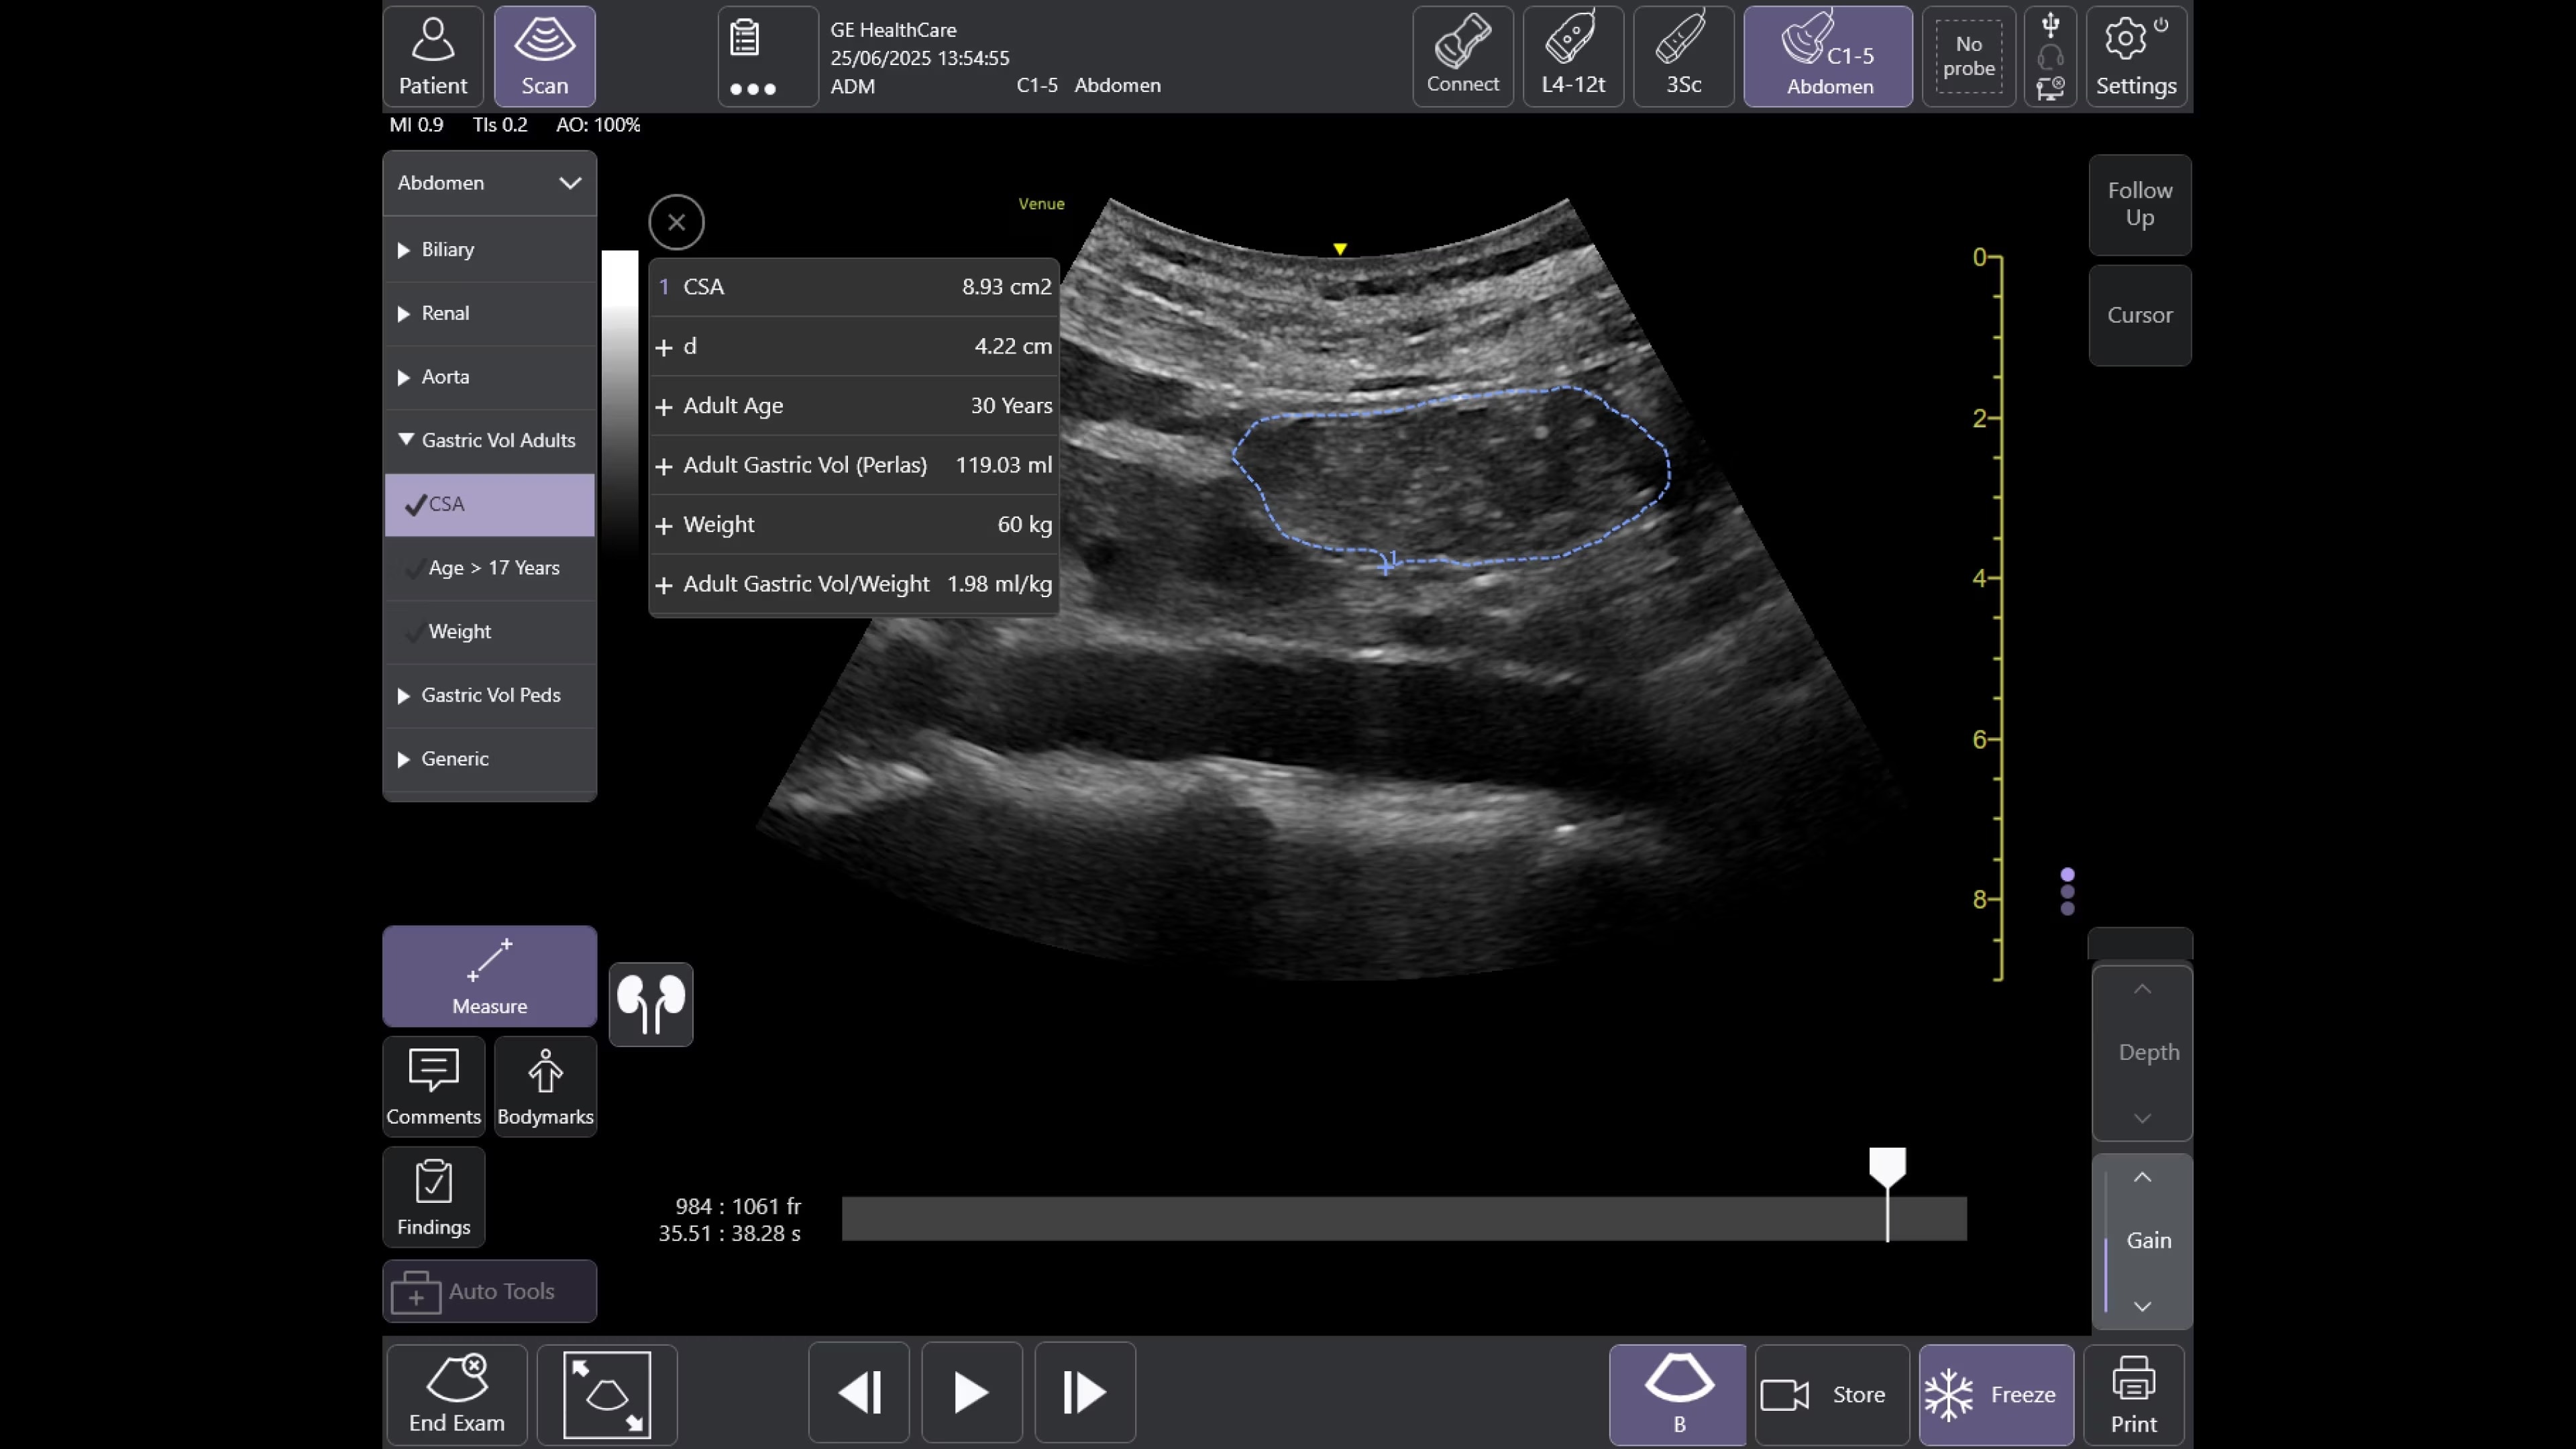Open the Settings menu
Viewport: 2576px width, 1449px height.
tap(2135, 57)
